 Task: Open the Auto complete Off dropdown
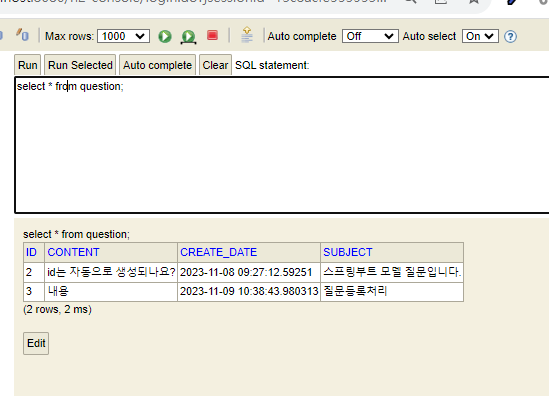(x=370, y=36)
